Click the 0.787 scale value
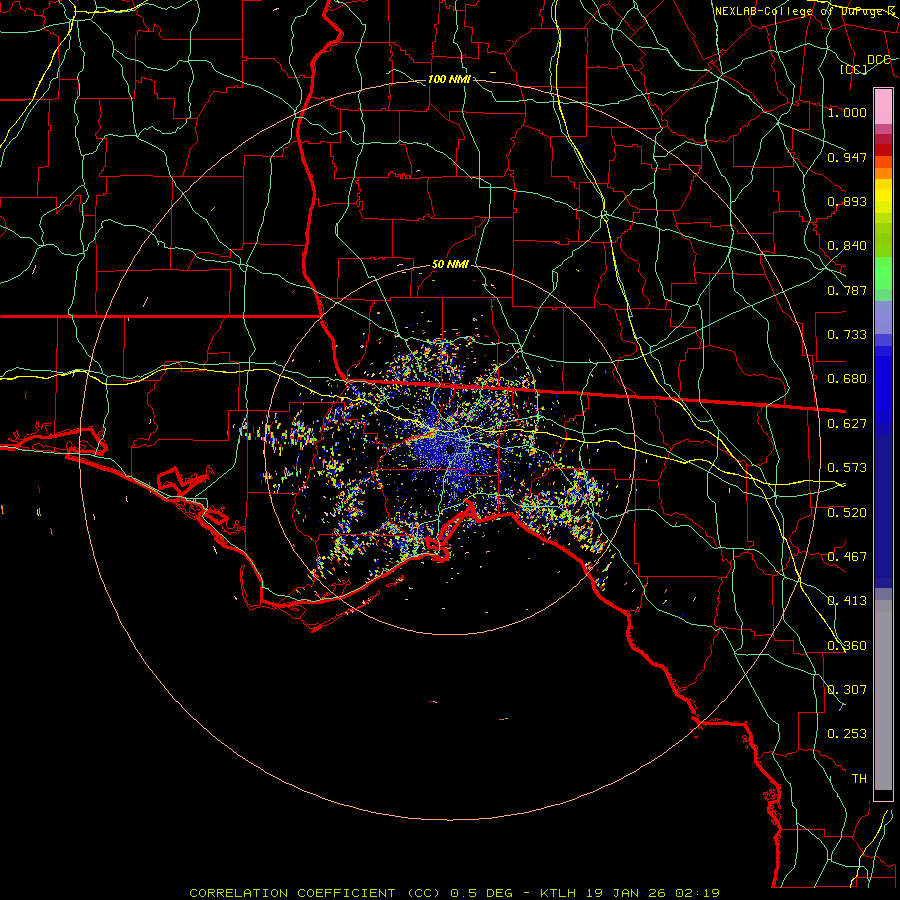 847,290
